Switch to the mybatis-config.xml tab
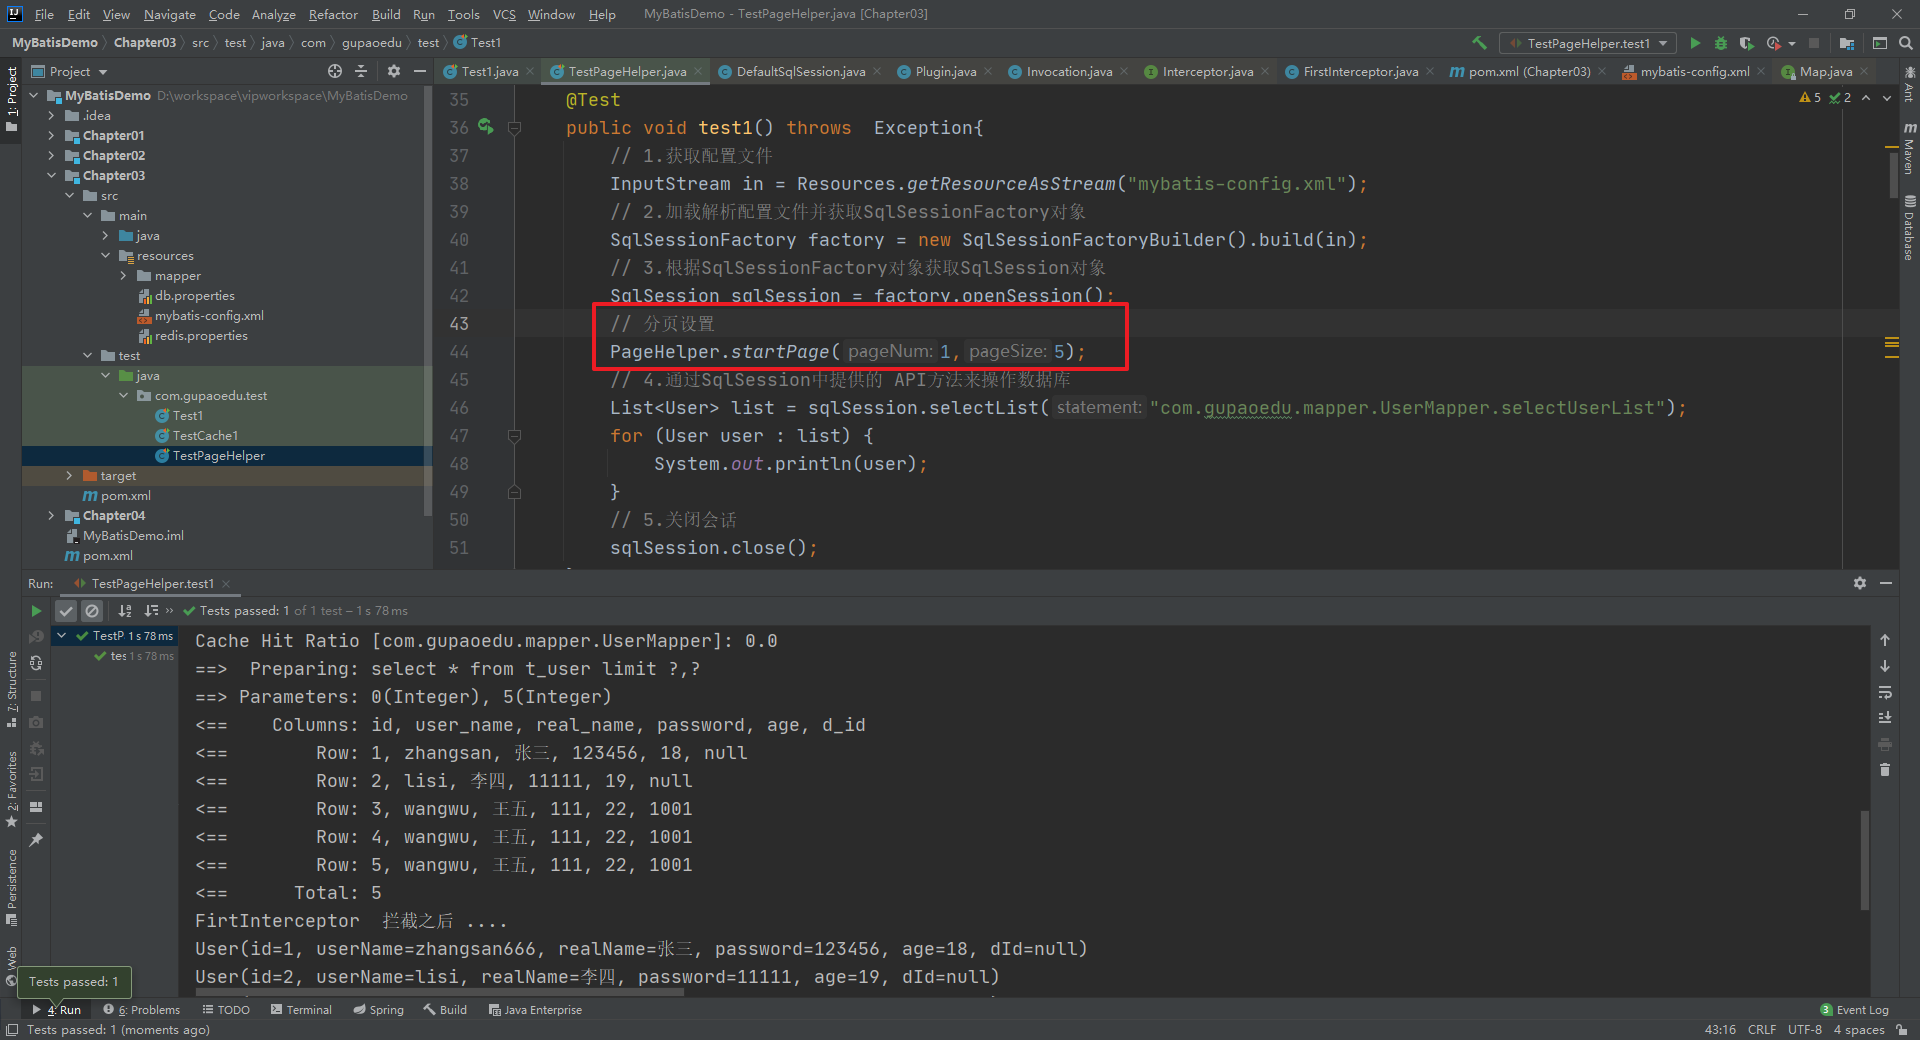Screen dimensions: 1920x1040 [1694, 71]
